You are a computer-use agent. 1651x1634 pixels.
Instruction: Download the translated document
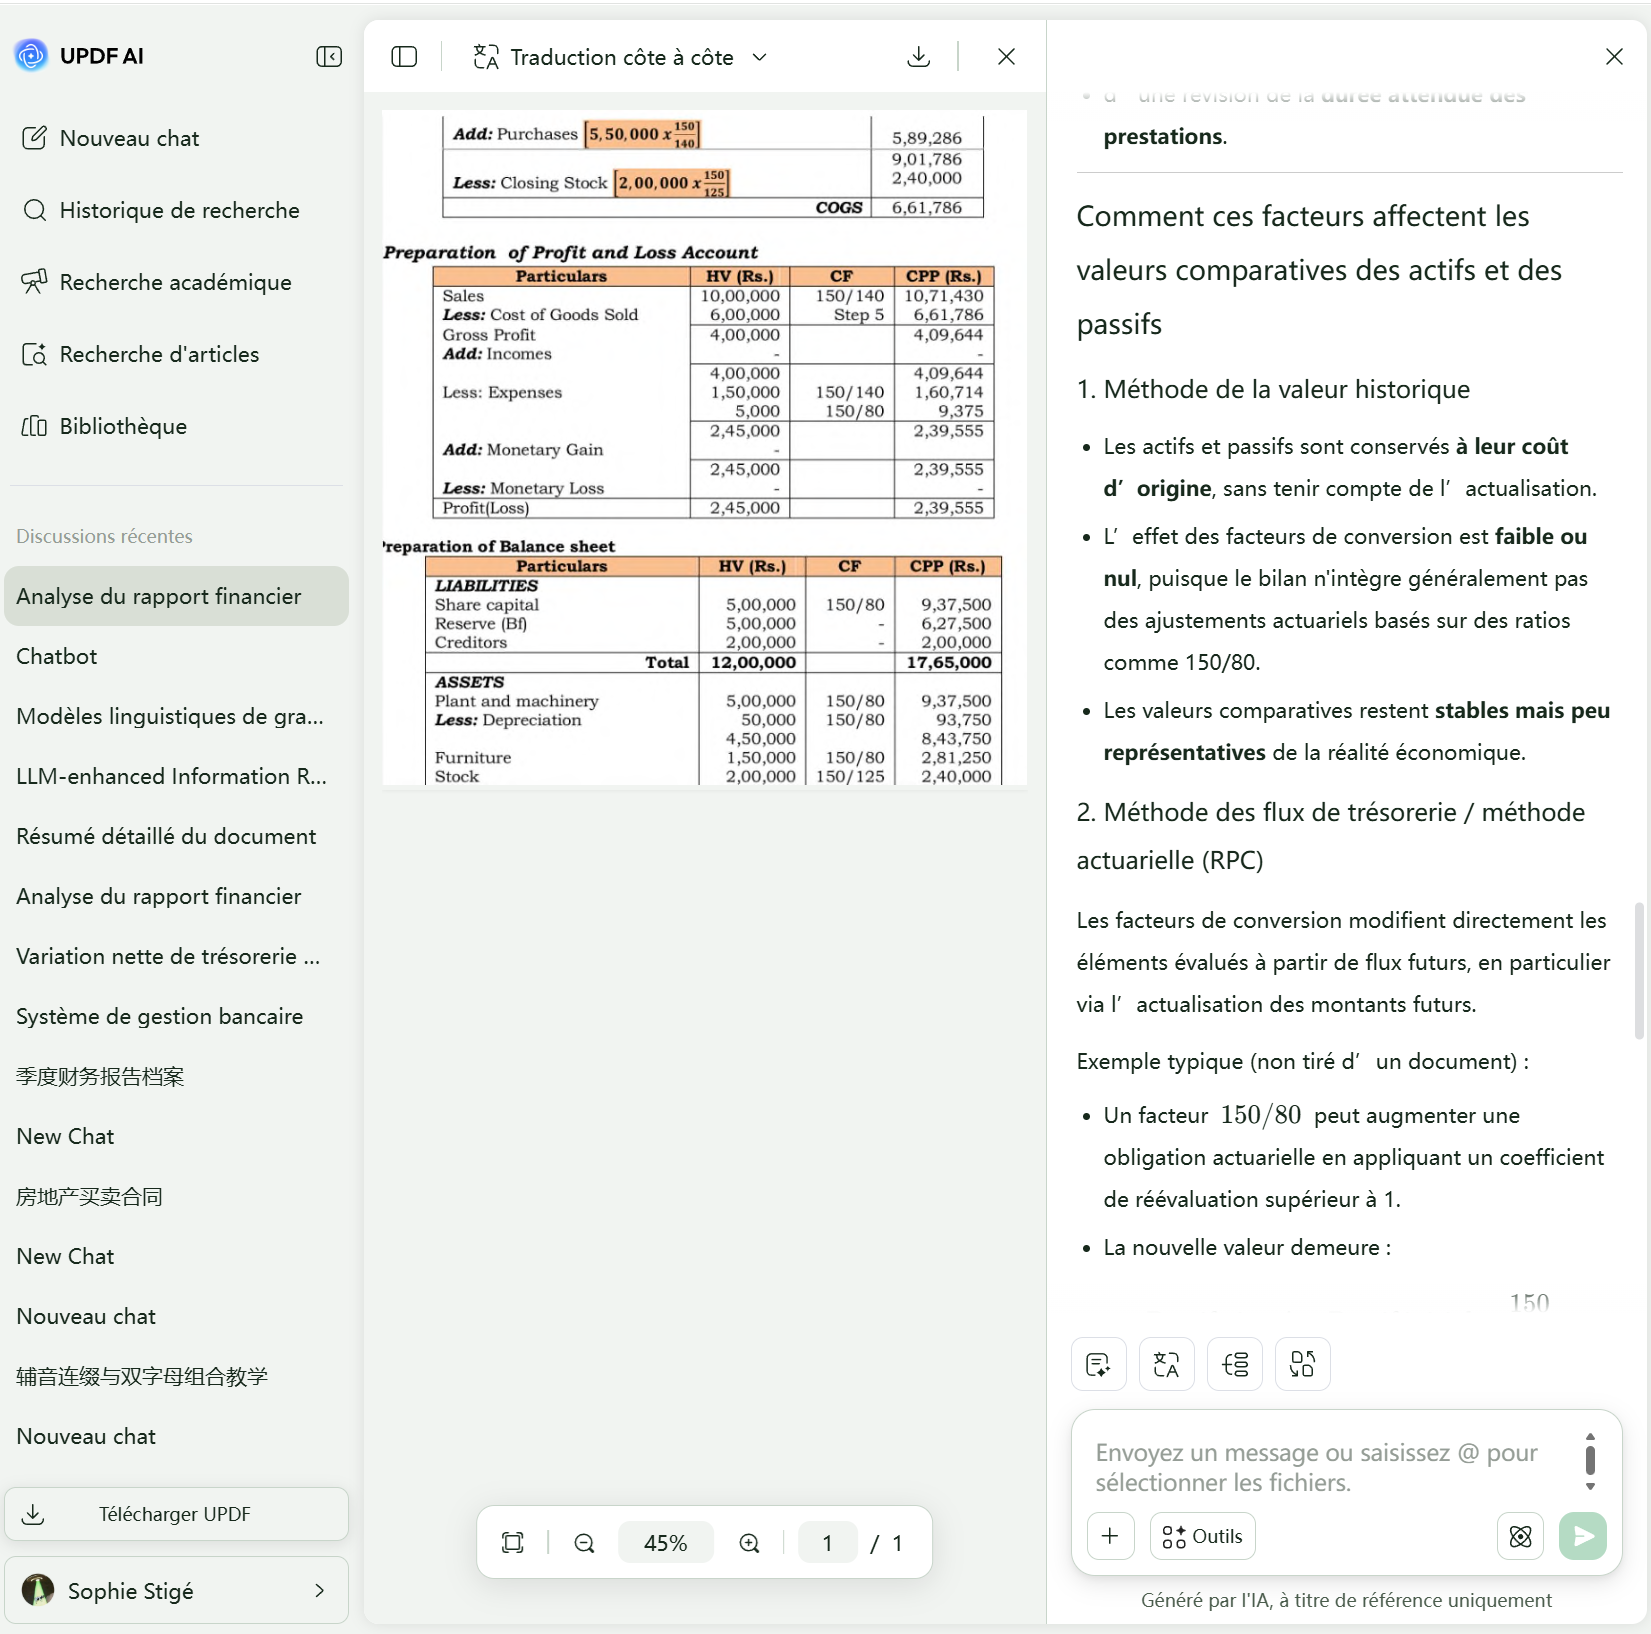918,57
